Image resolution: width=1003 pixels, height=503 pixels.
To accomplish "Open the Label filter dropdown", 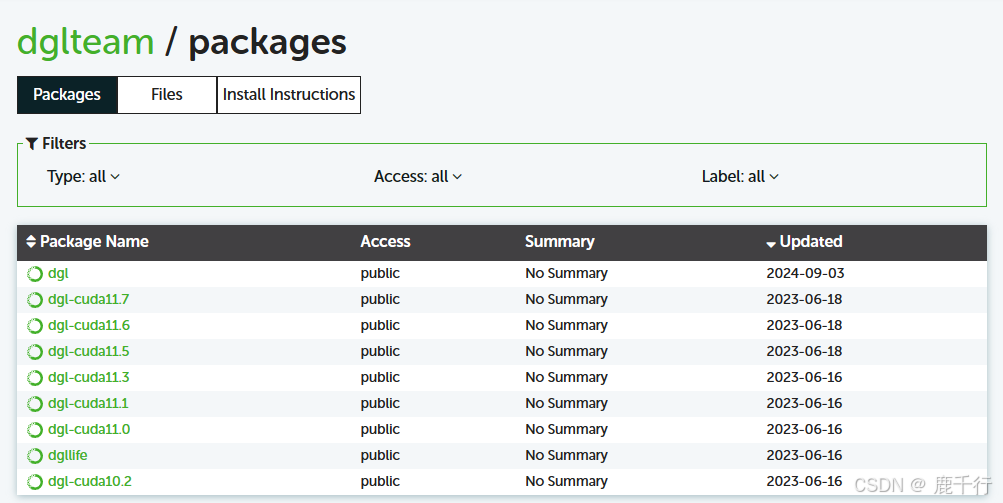I will [x=740, y=177].
